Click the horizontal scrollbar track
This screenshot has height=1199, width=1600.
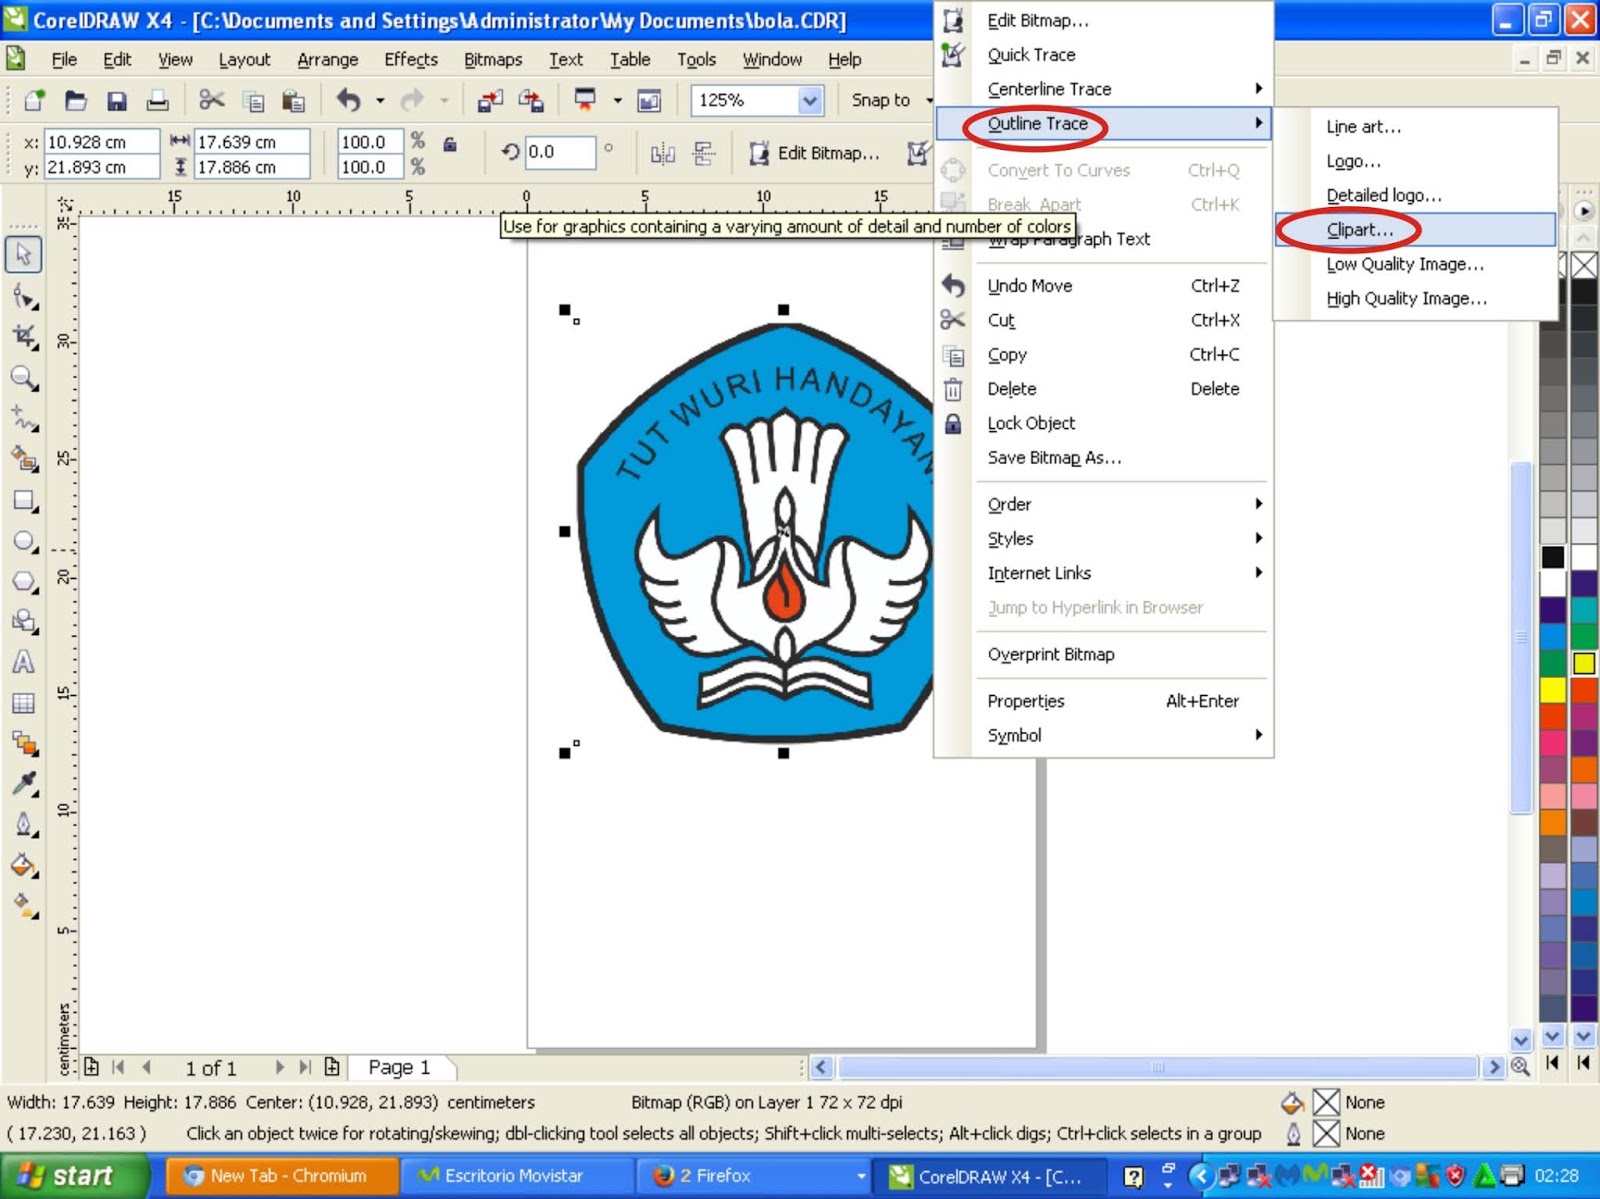1156,1067
